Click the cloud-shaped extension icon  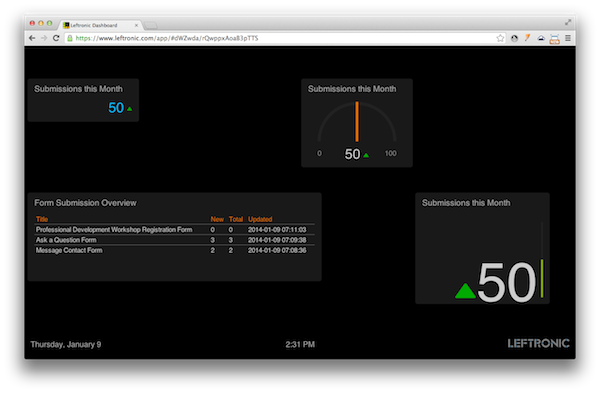pos(541,38)
